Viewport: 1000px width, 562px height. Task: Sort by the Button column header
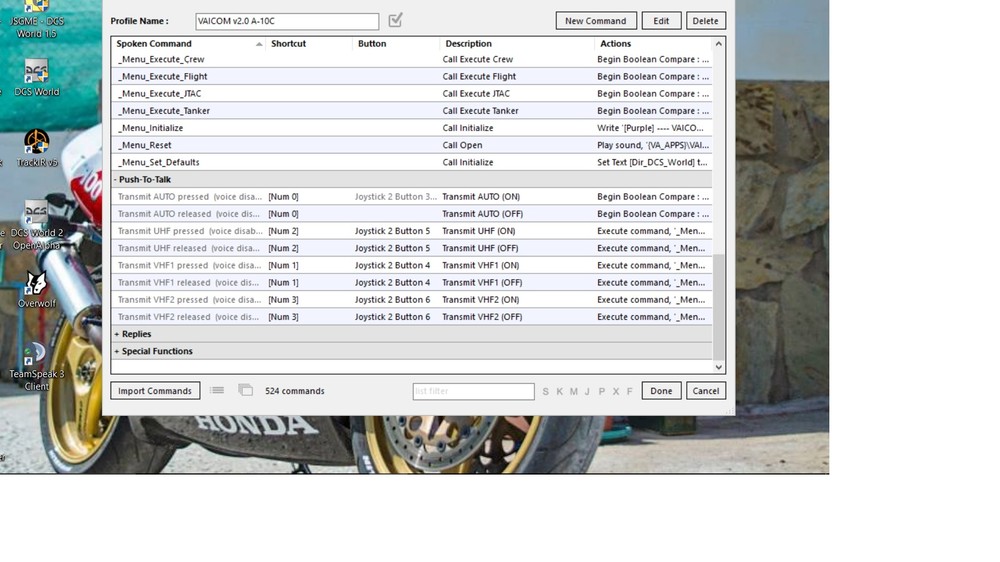396,43
